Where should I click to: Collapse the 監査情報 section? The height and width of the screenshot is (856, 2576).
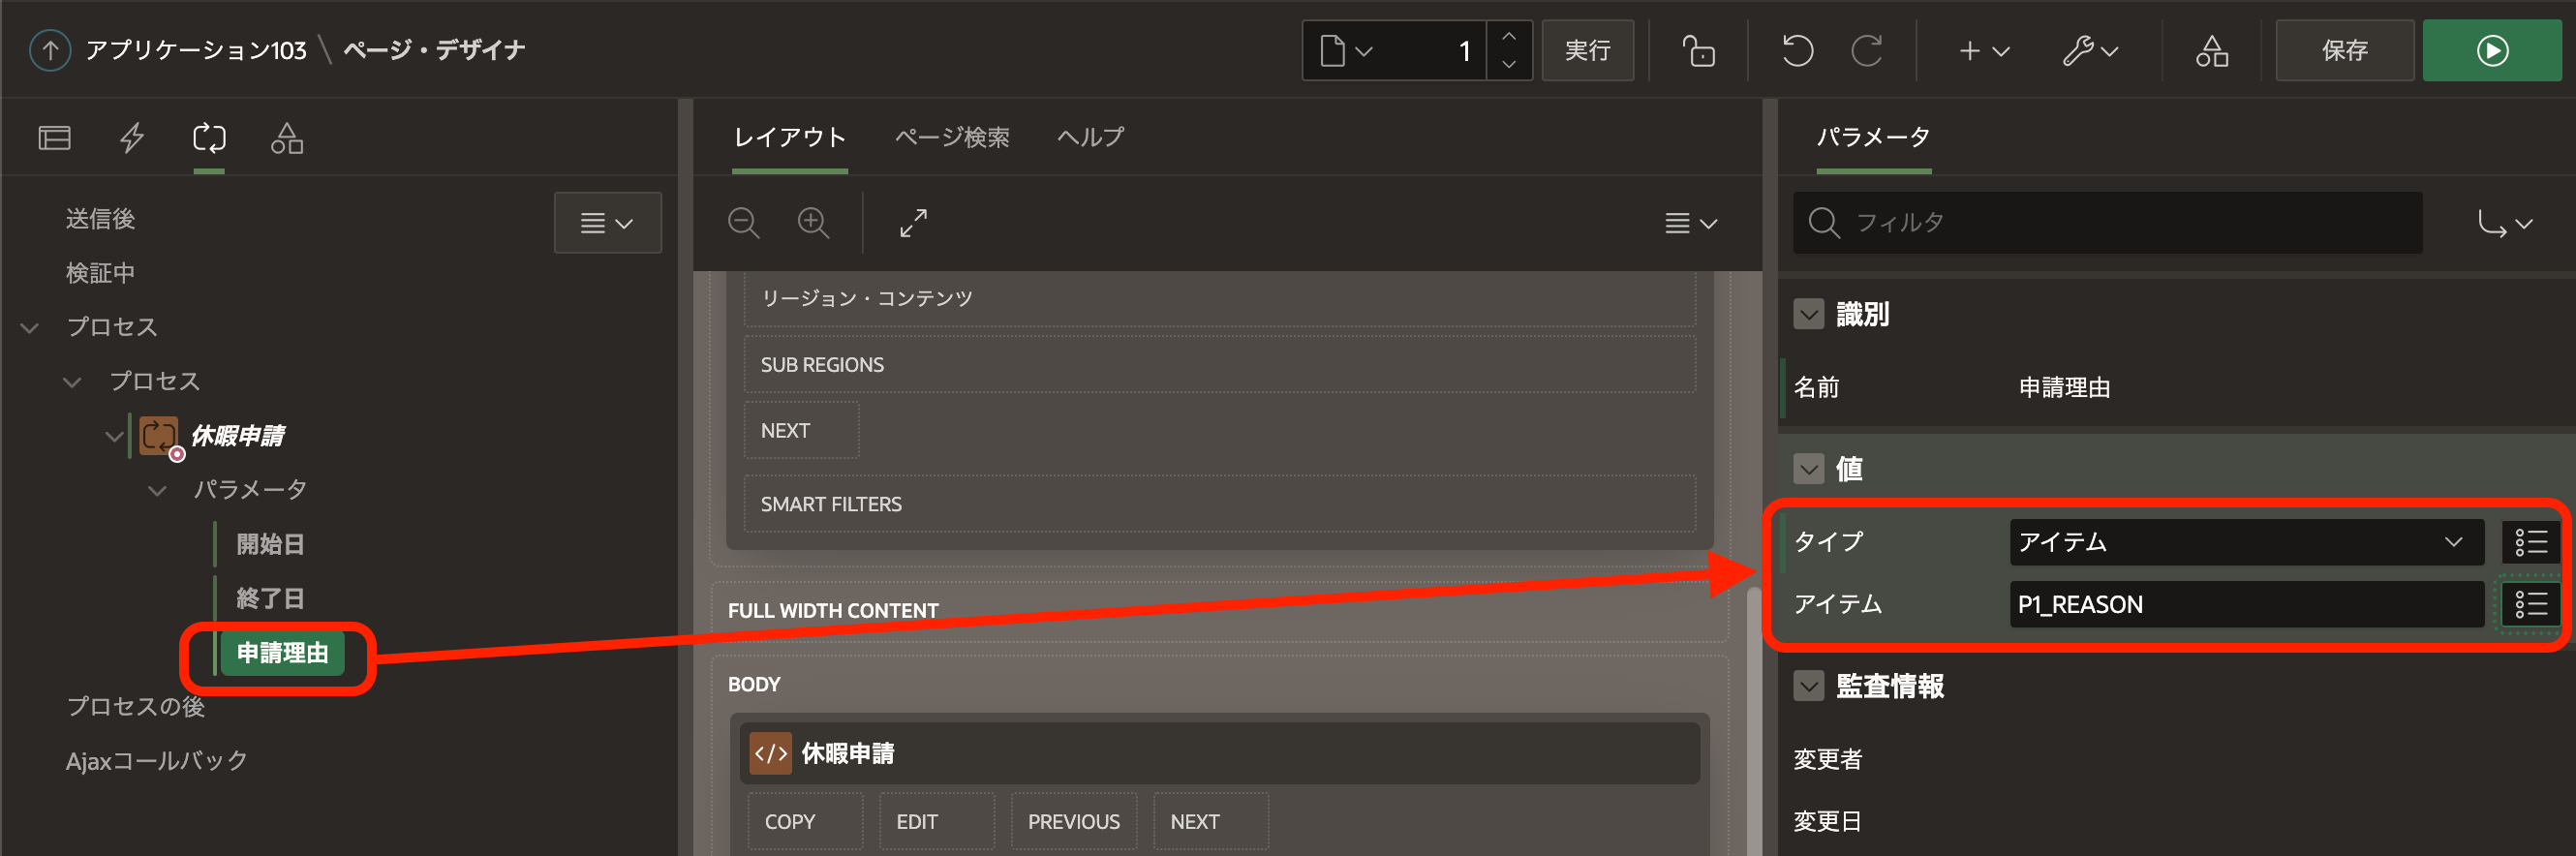[1808, 686]
